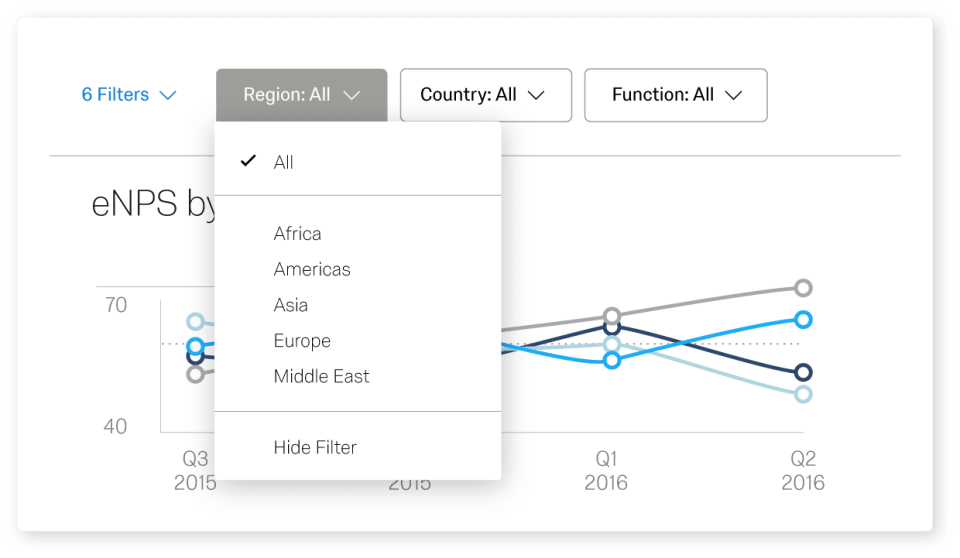Viewport: 960px width, 558px height.
Task: Click the Region dropdown chevron arrow
Action: (351, 95)
